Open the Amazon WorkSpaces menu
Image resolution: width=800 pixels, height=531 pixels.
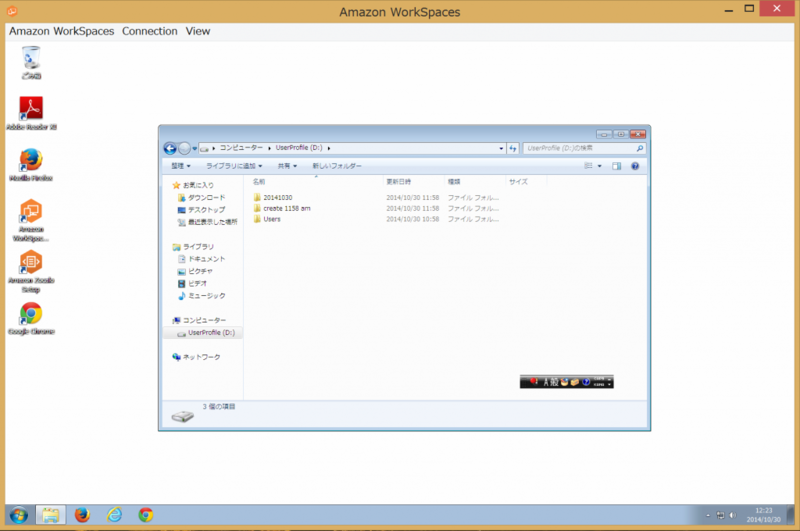click(62, 31)
